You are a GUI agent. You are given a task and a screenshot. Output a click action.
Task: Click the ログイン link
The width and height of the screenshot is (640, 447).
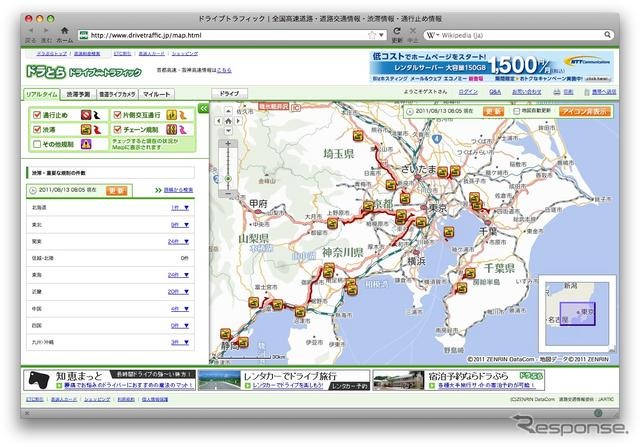point(468,92)
